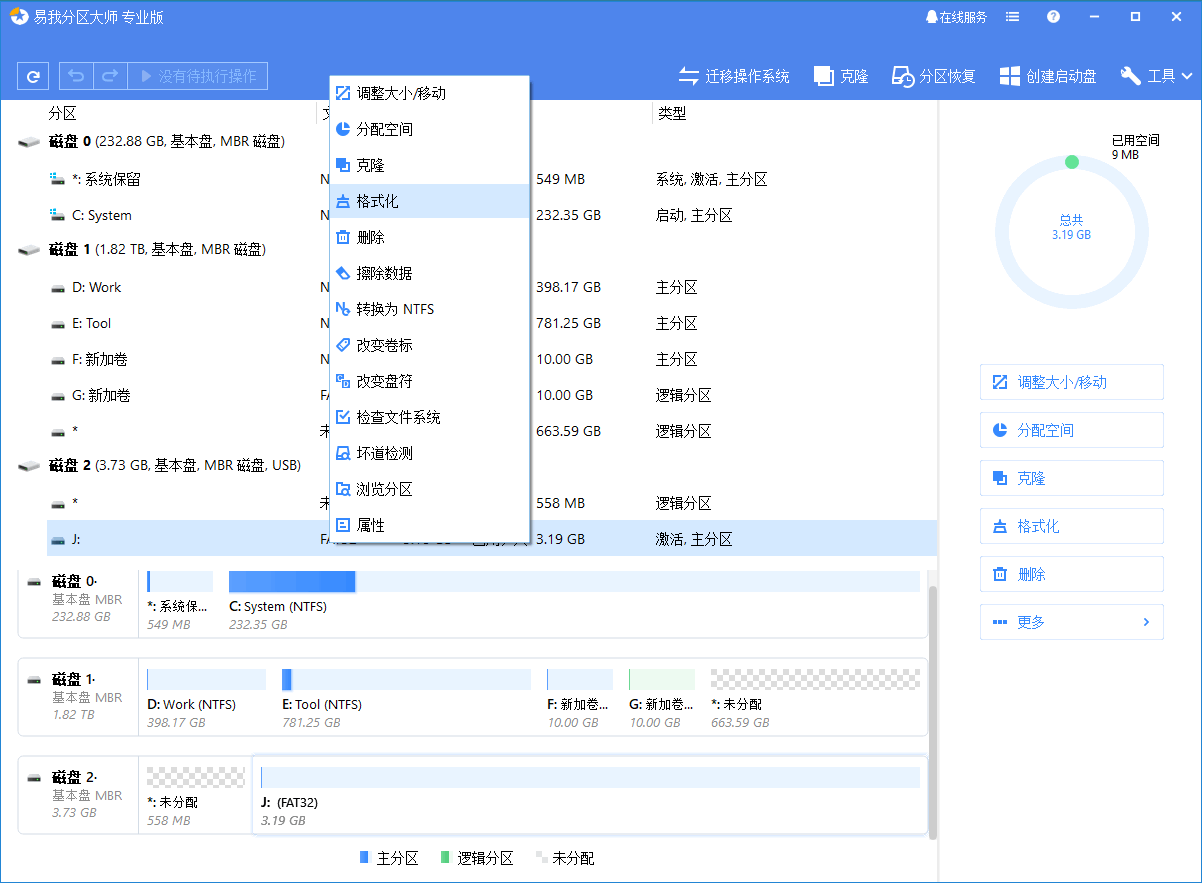Click the help question mark icon

point(1050,16)
